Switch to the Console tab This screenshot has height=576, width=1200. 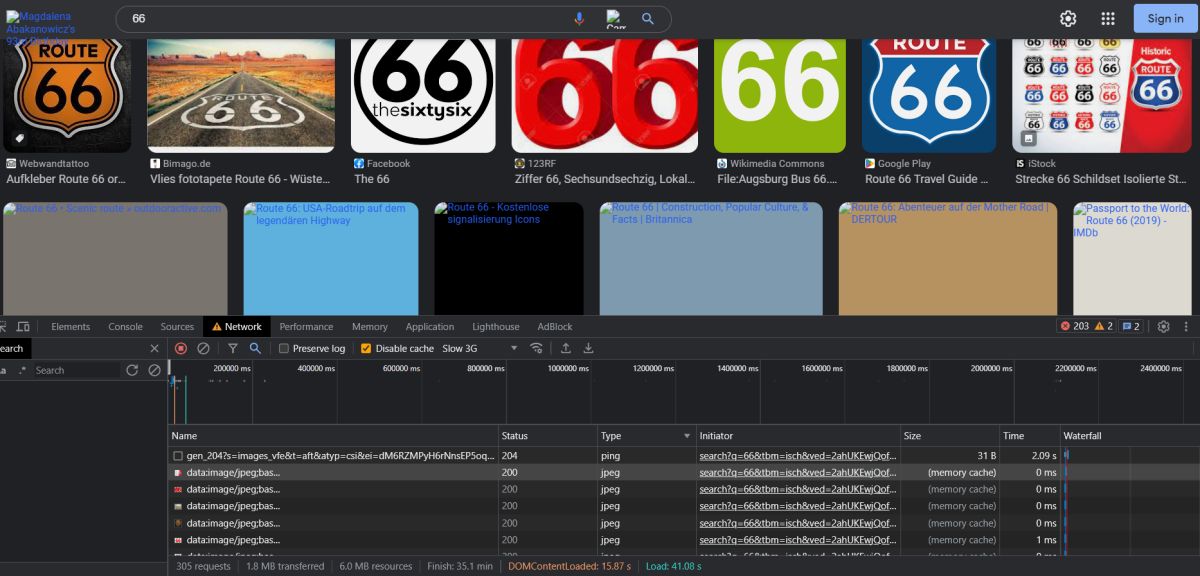(x=125, y=326)
